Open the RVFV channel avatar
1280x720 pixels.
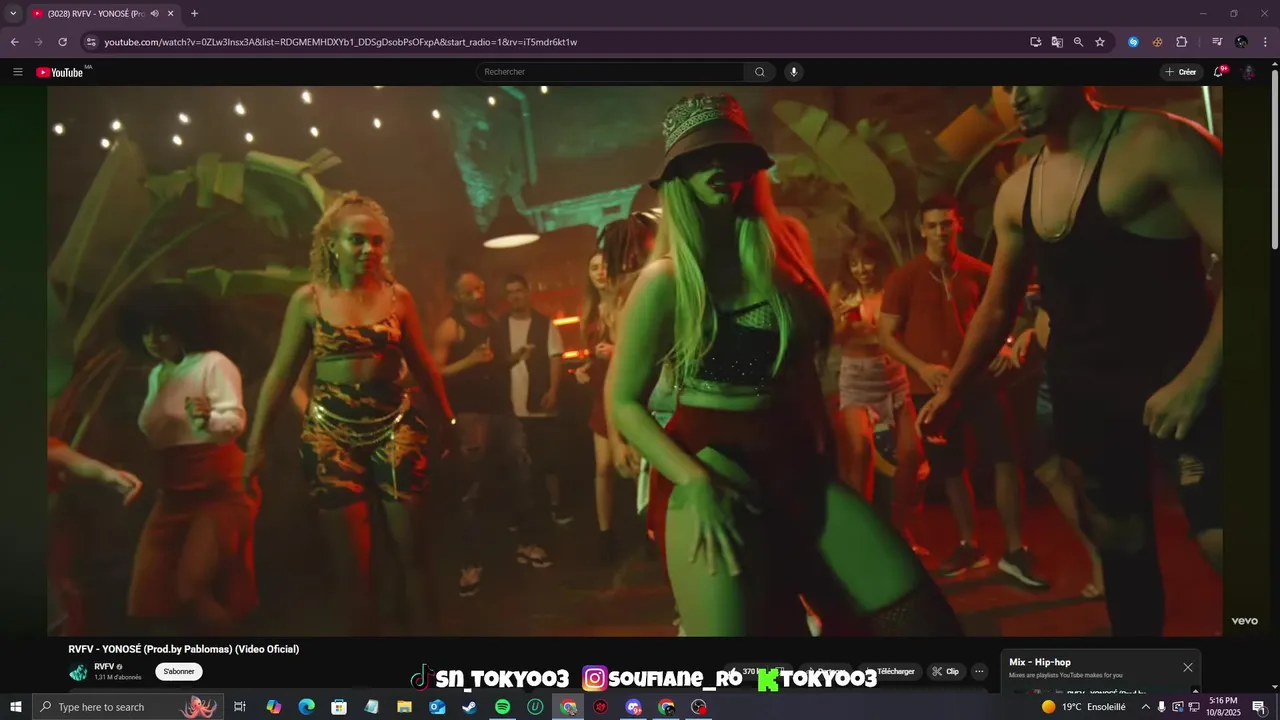(x=78, y=672)
